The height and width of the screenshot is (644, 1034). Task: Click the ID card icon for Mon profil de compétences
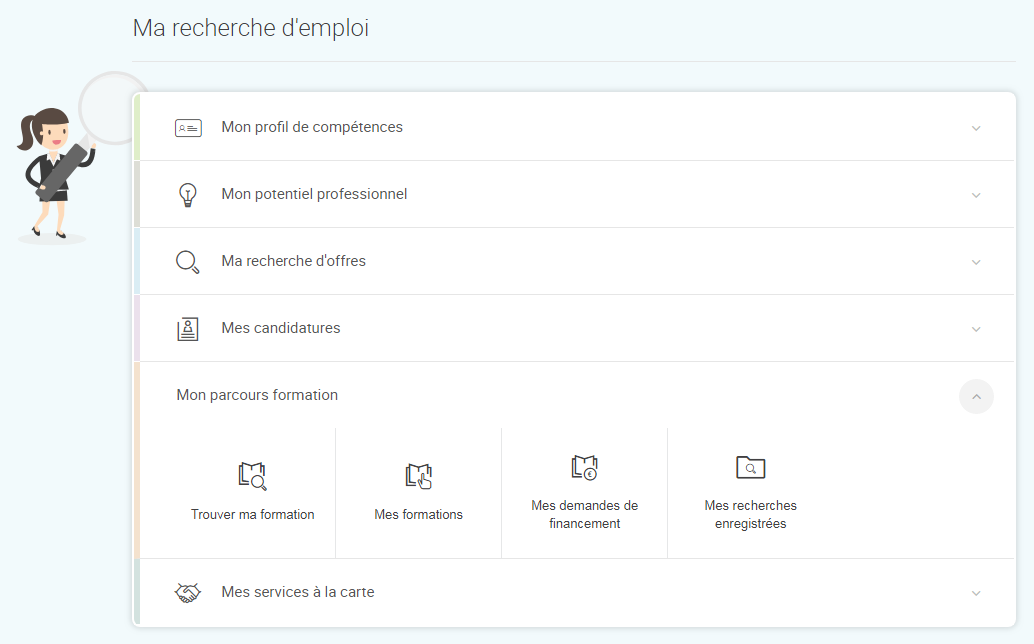pyautogui.click(x=188, y=128)
